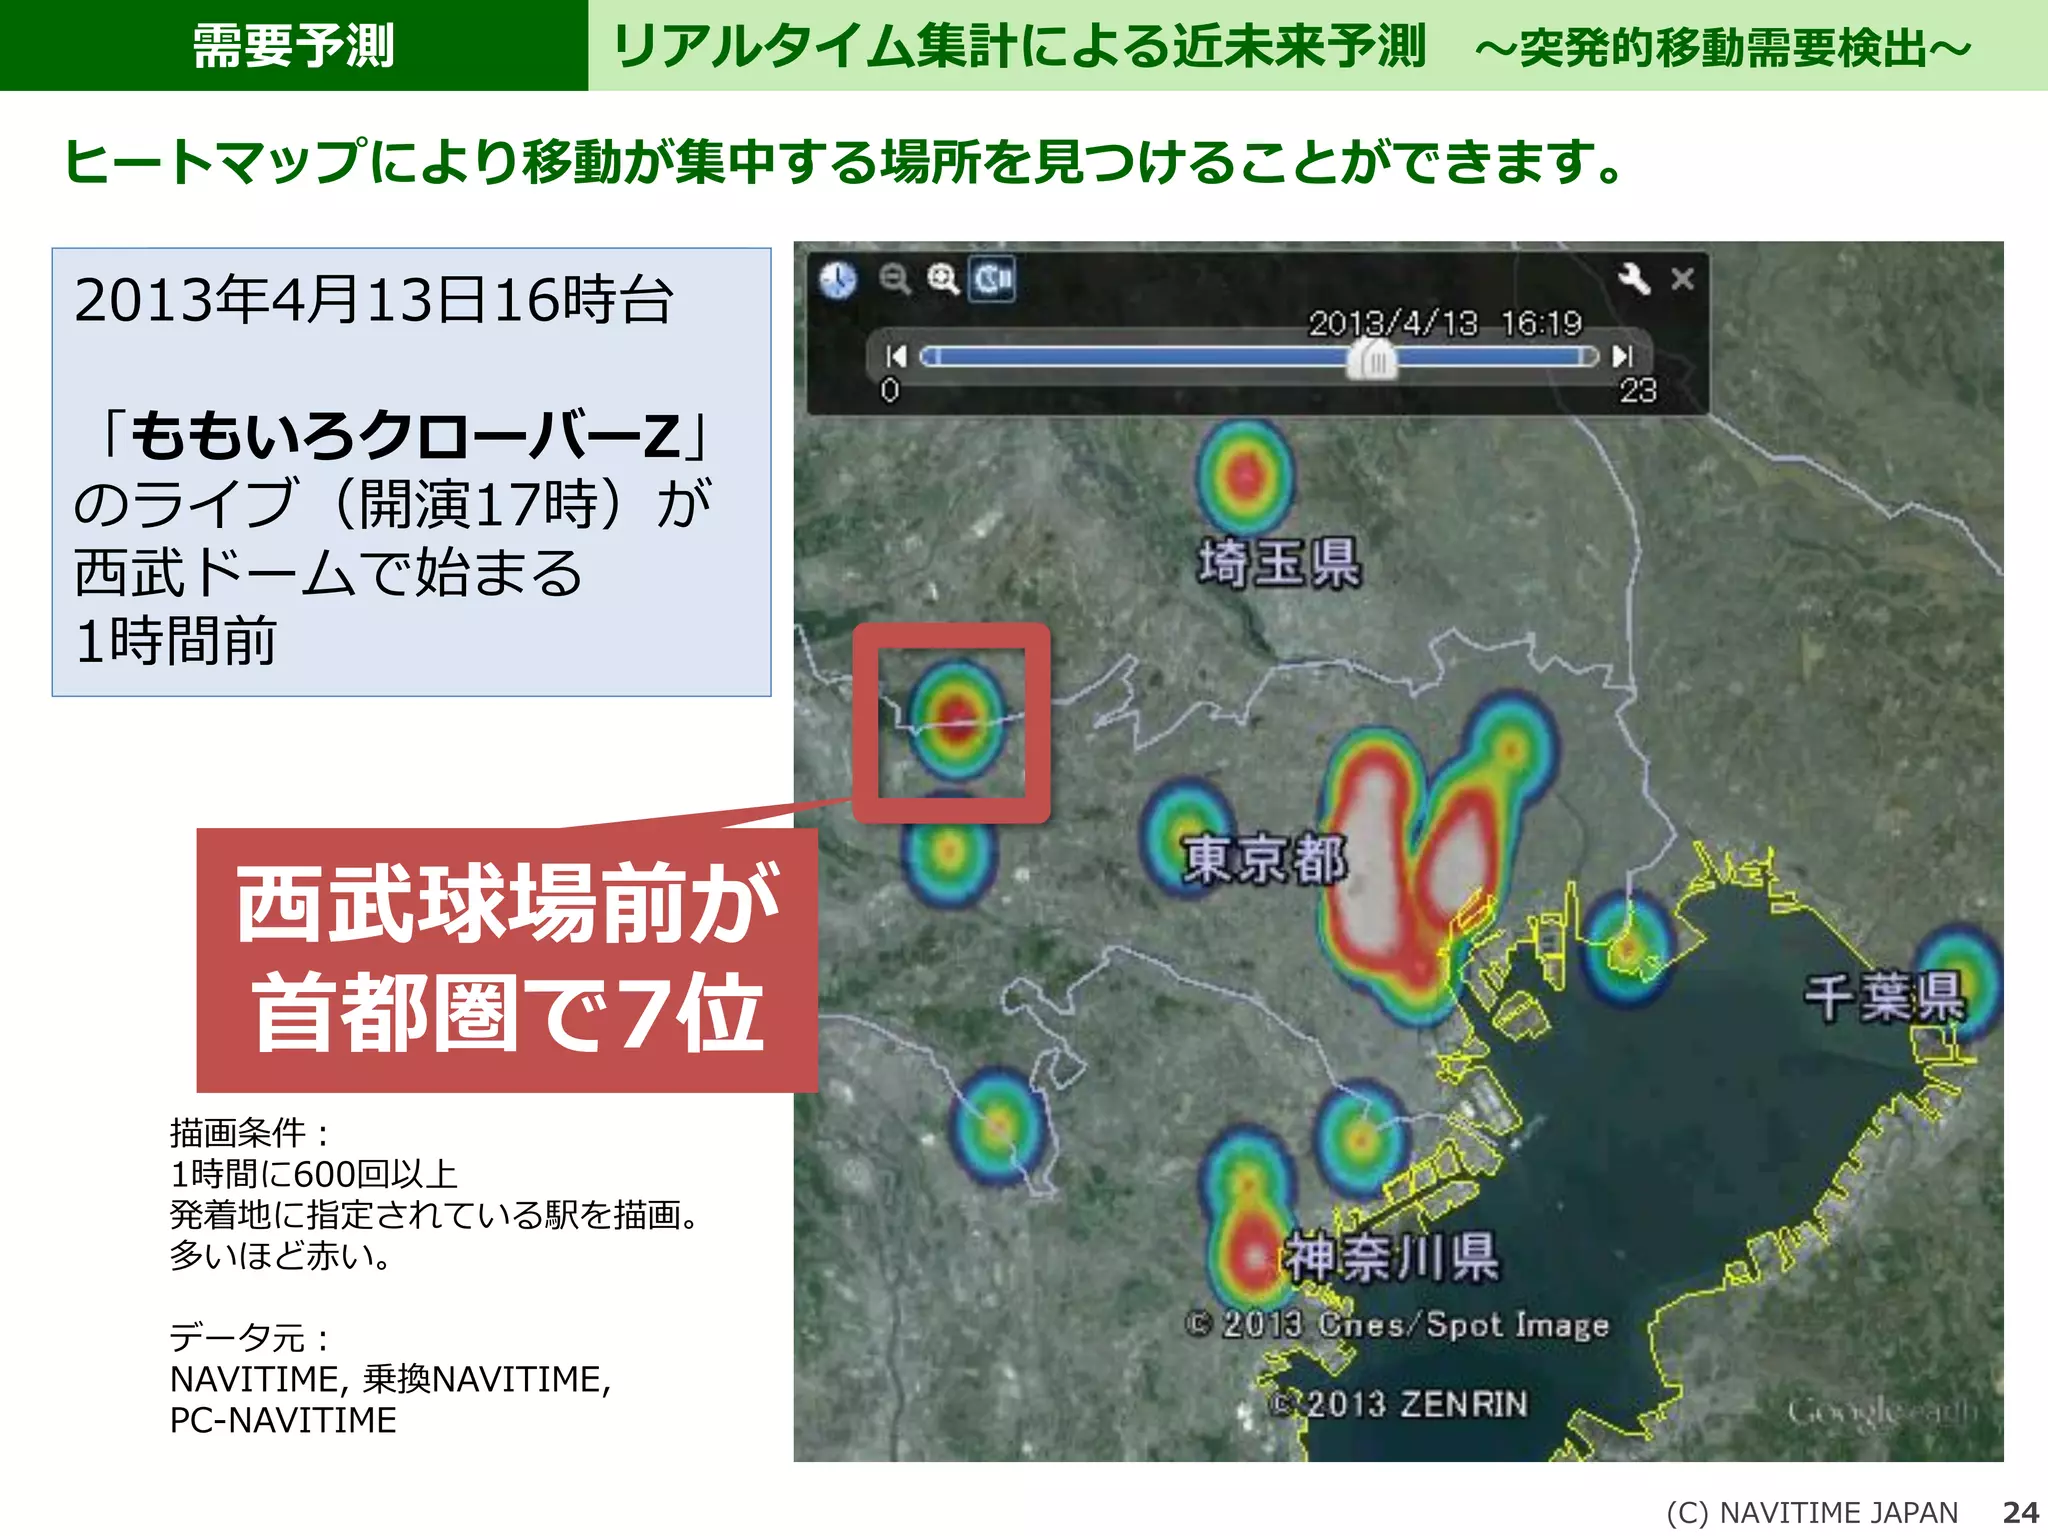Click the 東京都 map label
2048x1536 pixels.
(x=1265, y=858)
